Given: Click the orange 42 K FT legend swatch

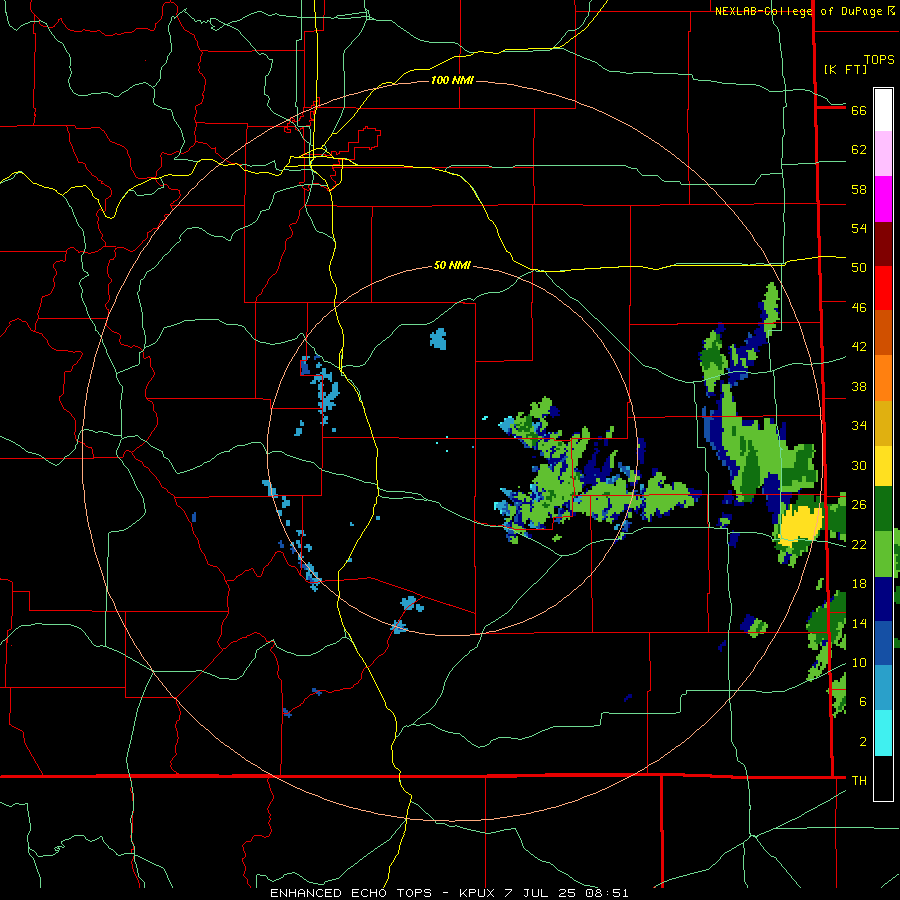Looking at the screenshot, I should pyautogui.click(x=883, y=377).
